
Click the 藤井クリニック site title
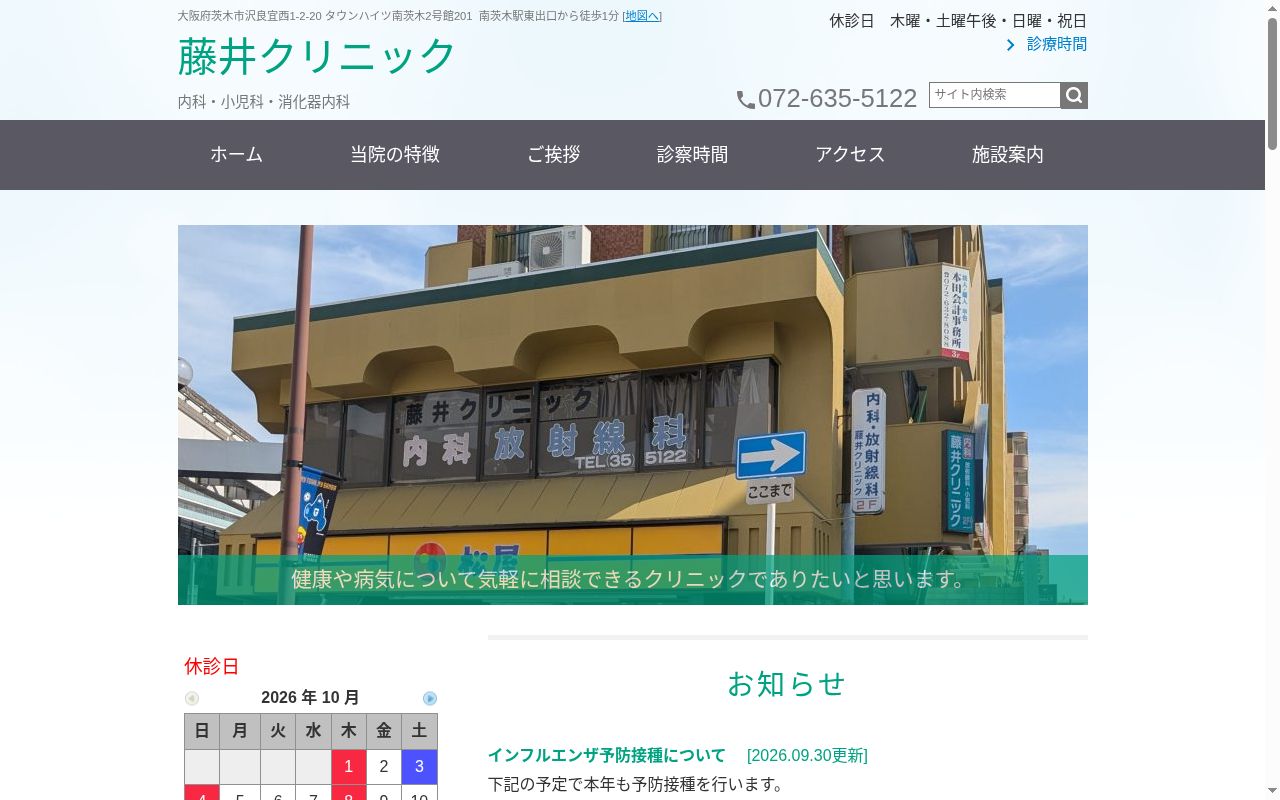[317, 56]
